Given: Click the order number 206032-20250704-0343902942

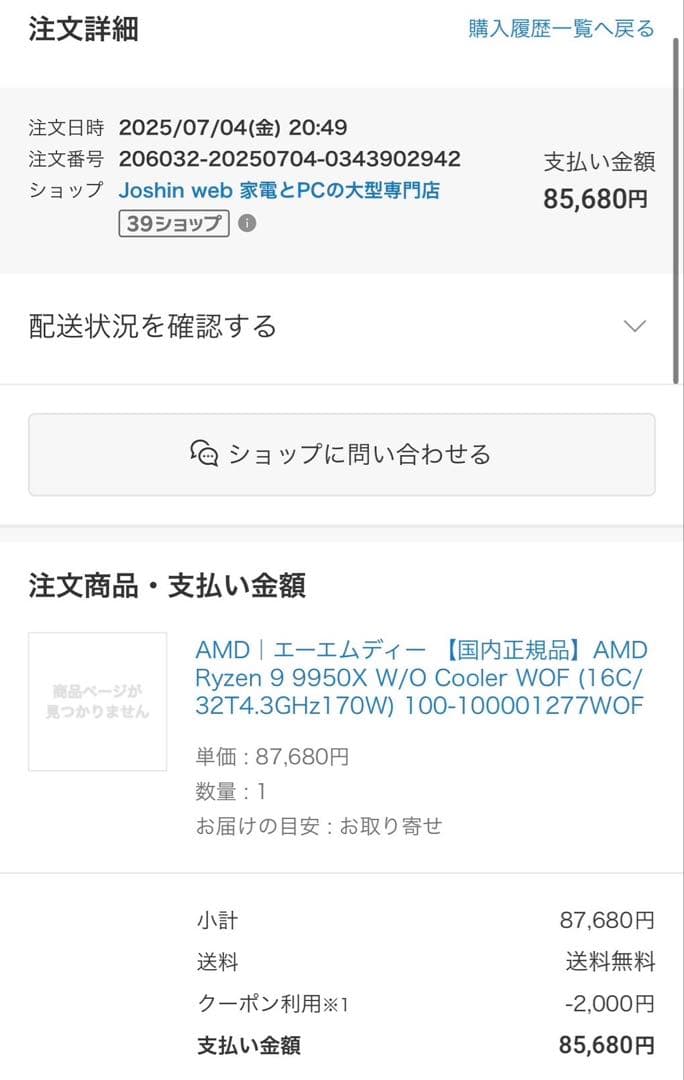Looking at the screenshot, I should pos(289,158).
